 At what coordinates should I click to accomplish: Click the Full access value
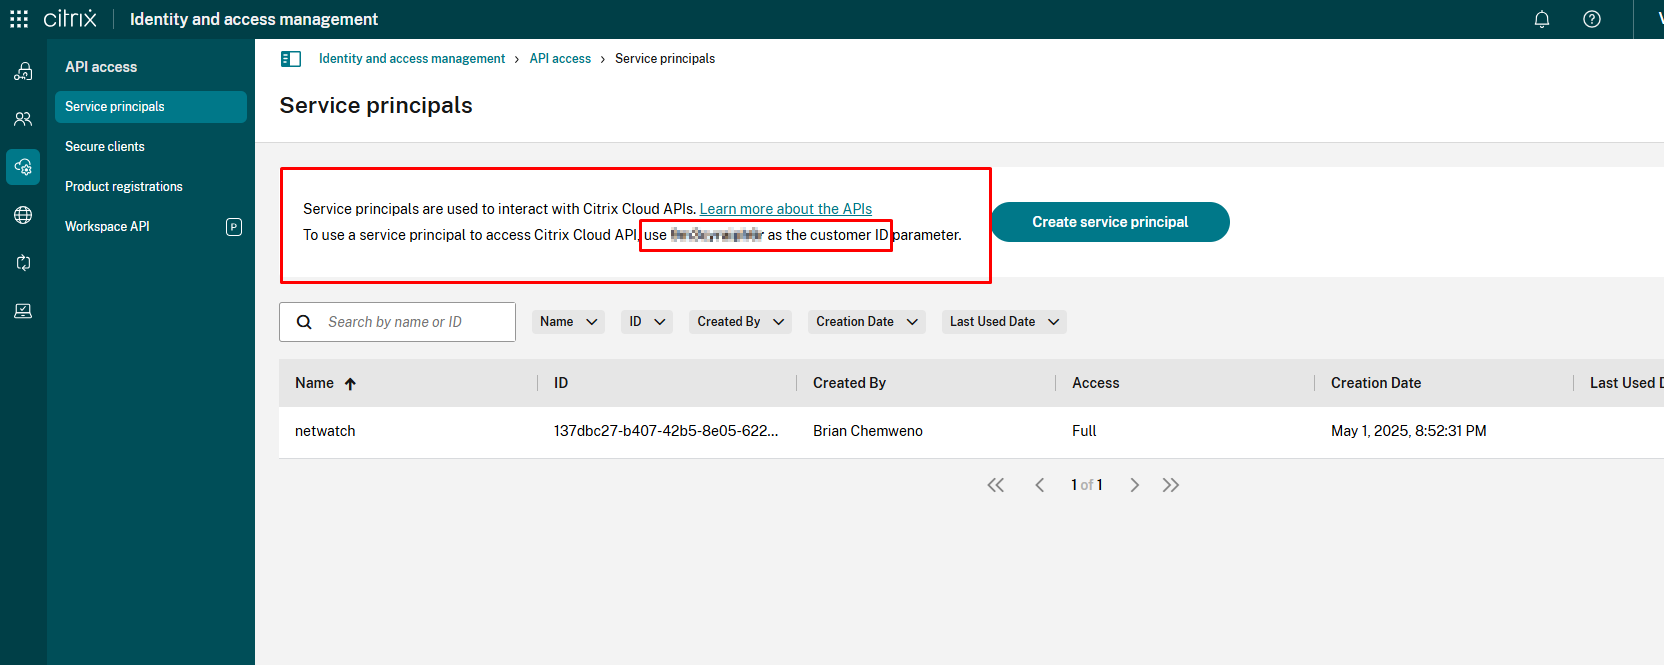tap(1084, 431)
